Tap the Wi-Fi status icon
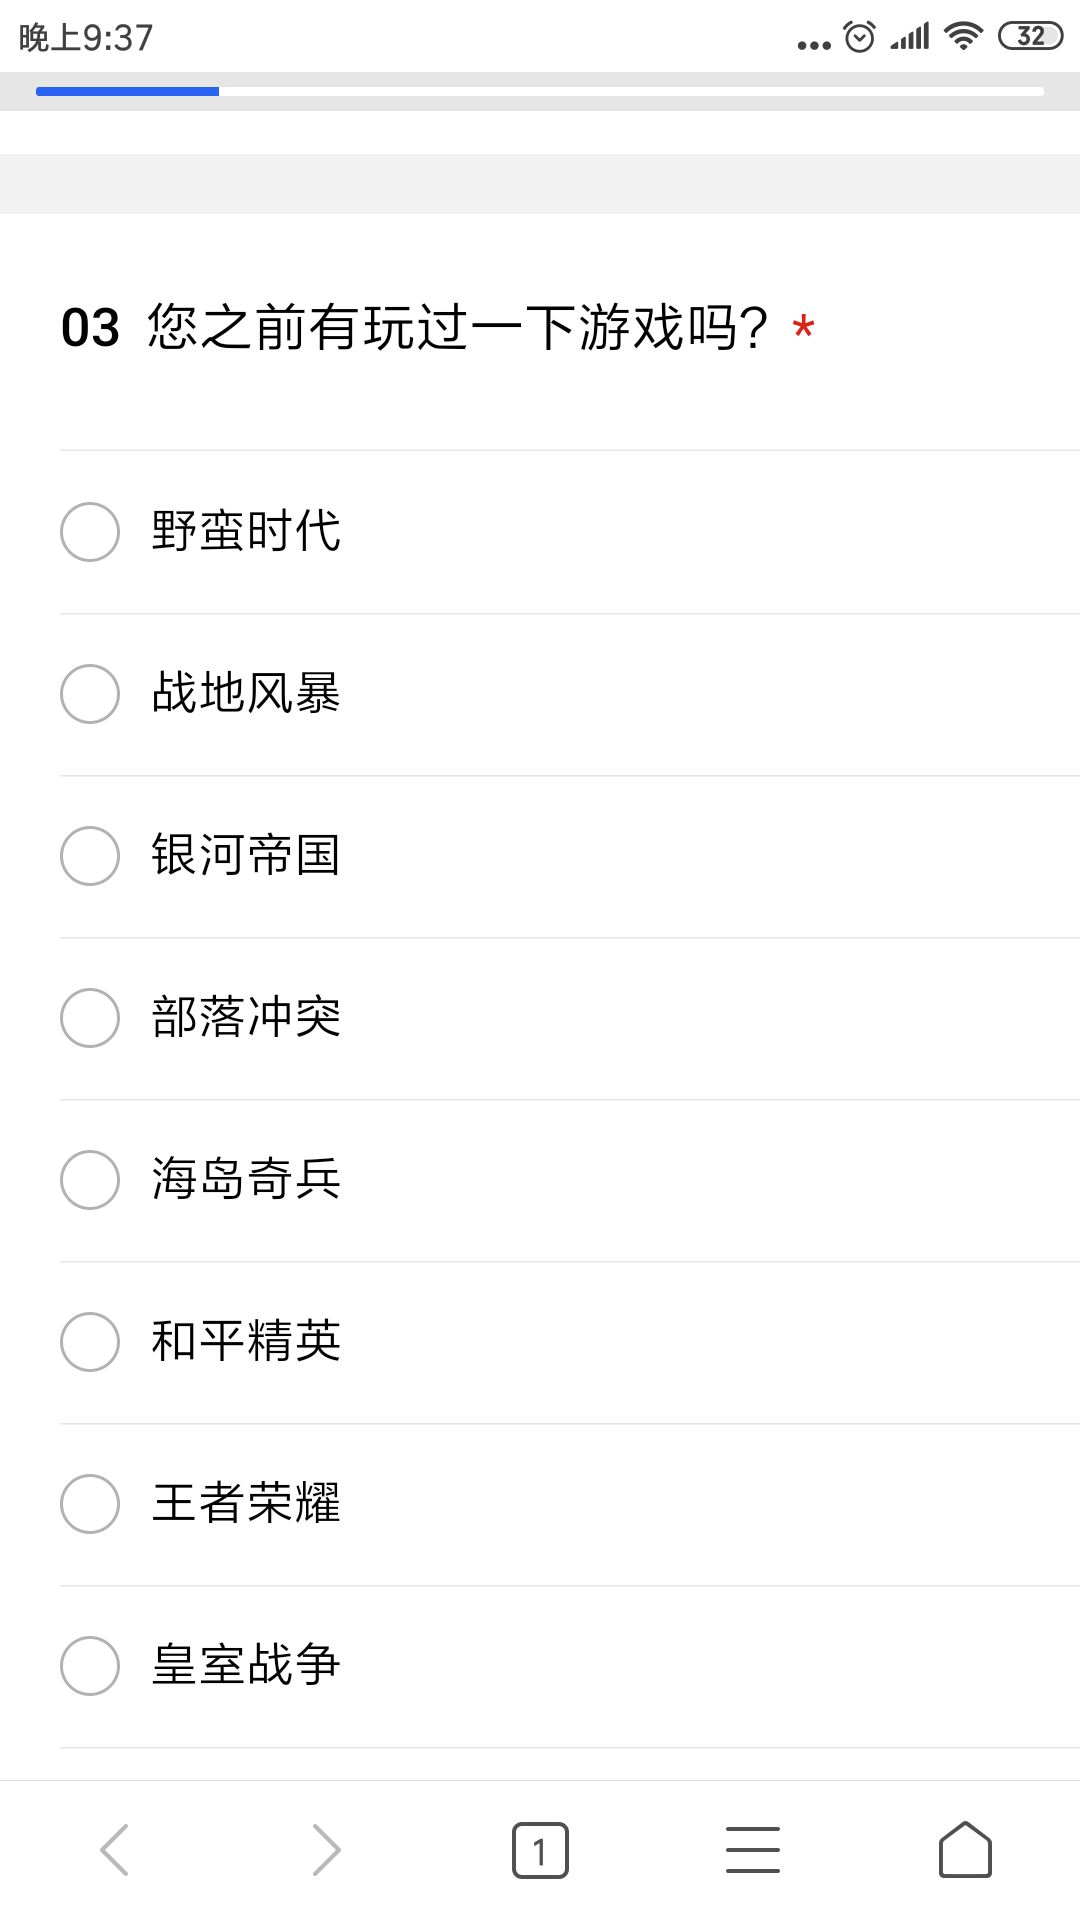This screenshot has height=1920, width=1080. pyautogui.click(x=963, y=37)
